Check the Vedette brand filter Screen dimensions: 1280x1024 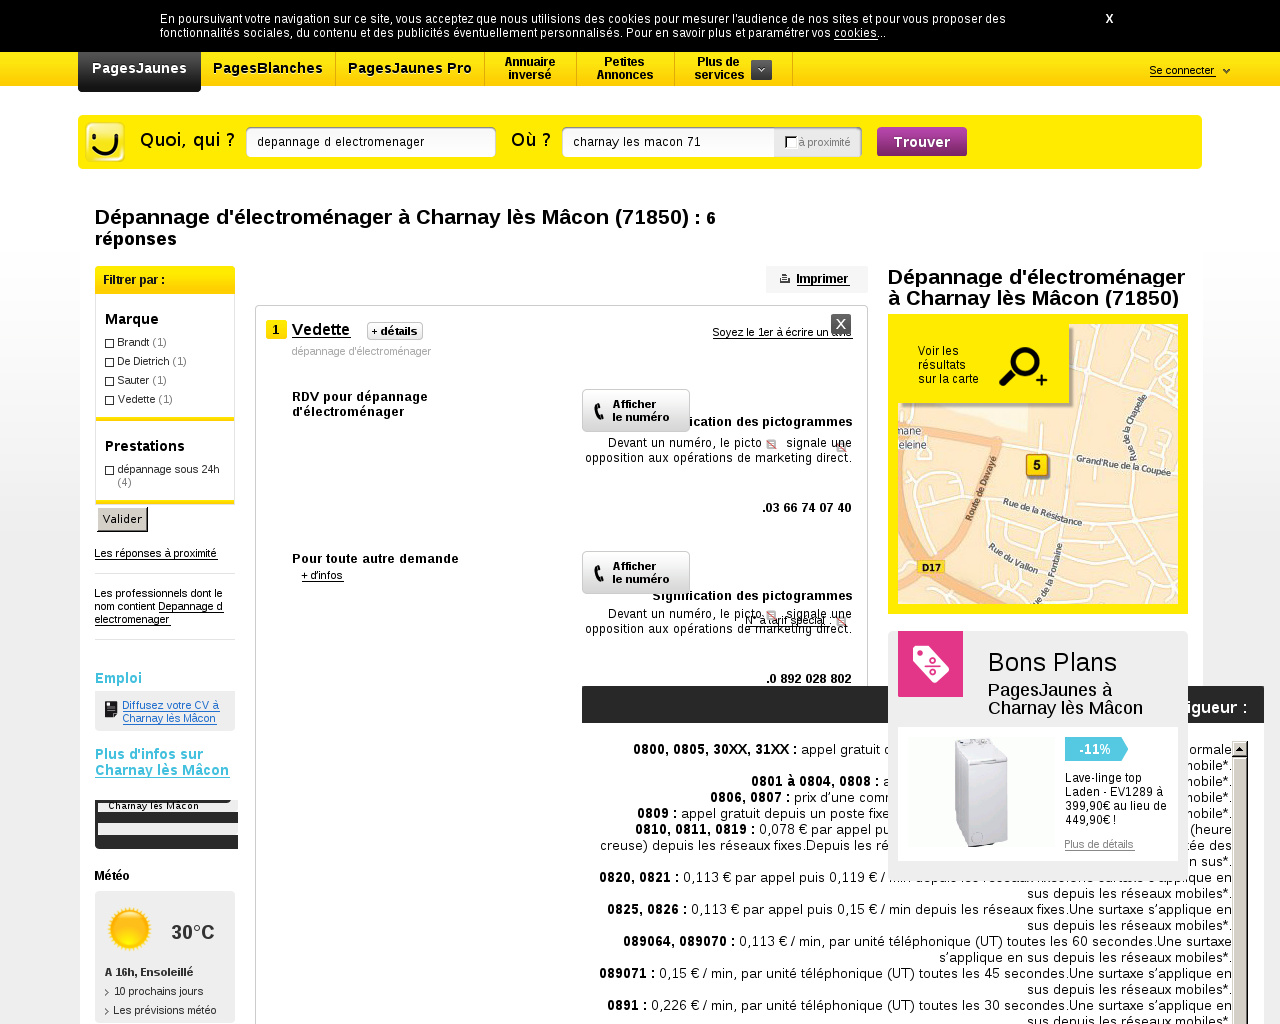point(110,400)
